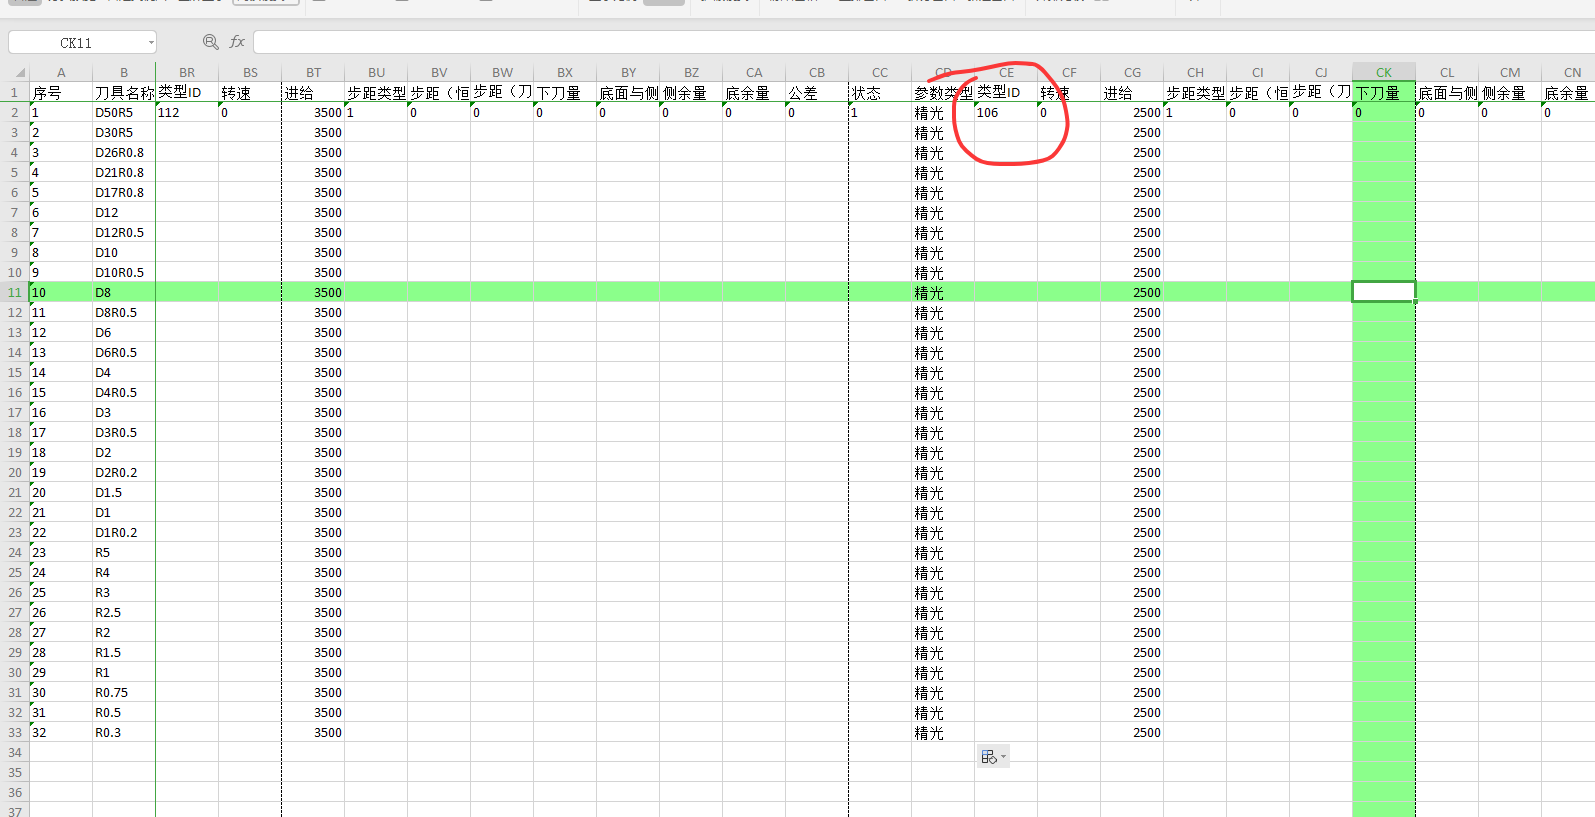1595x817 pixels.
Task: Click the tool name cell D8 in row 11
Action: coord(124,292)
